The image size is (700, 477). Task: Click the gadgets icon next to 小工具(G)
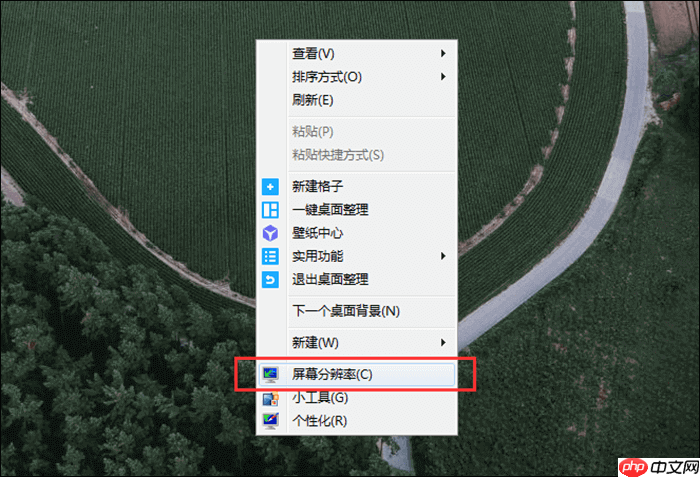coord(270,398)
